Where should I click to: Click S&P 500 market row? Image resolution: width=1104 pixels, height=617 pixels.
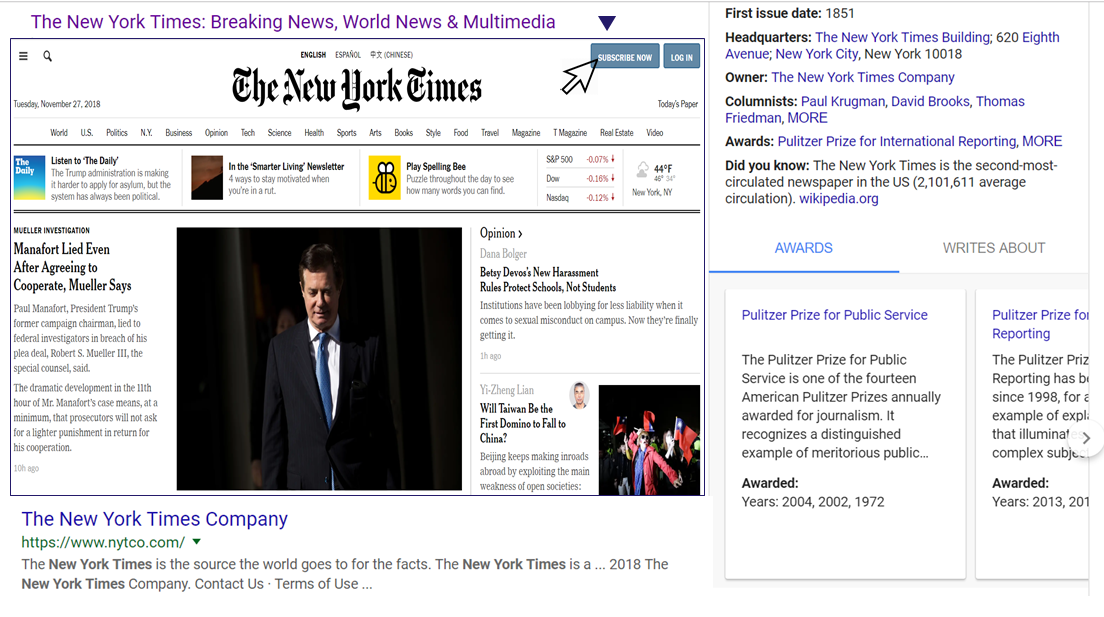[580, 159]
